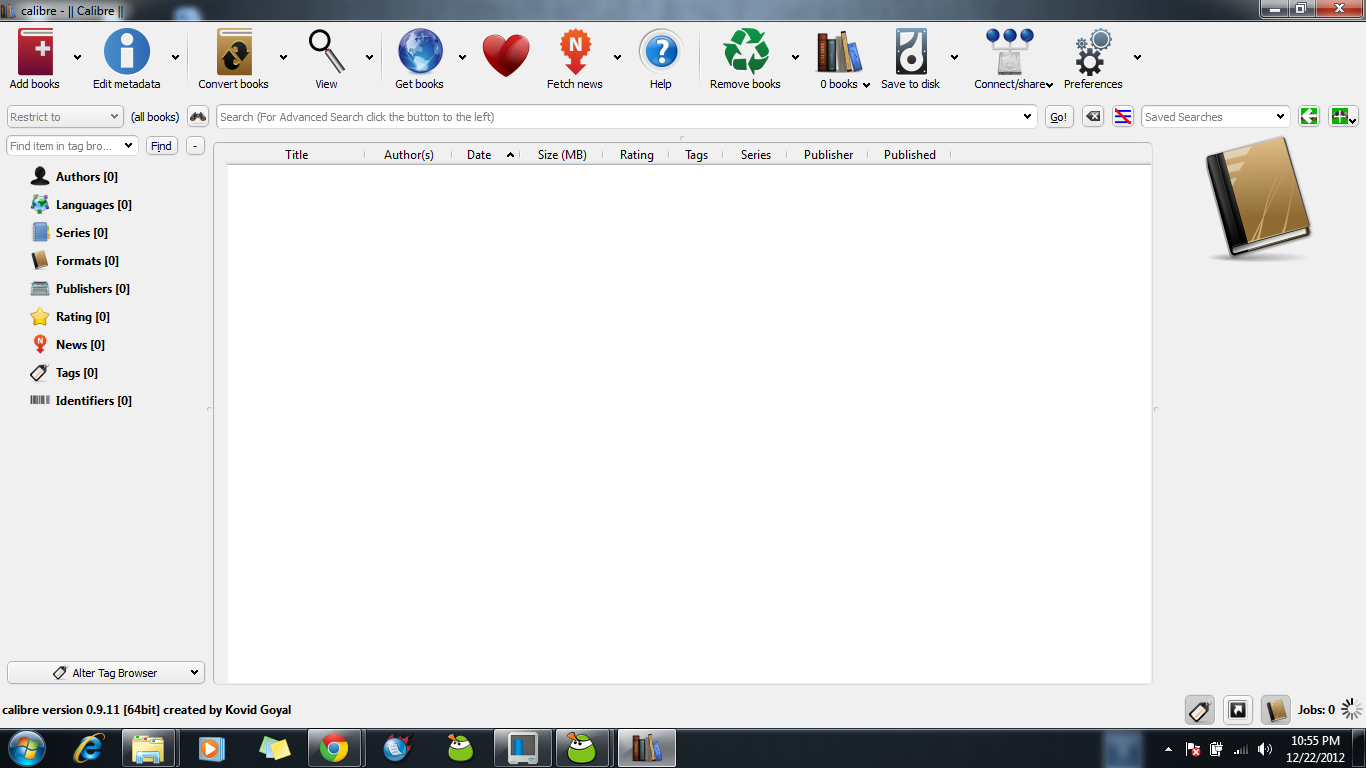1366x768 pixels.
Task: Select Authors [0] in tag browser
Action: (x=87, y=177)
